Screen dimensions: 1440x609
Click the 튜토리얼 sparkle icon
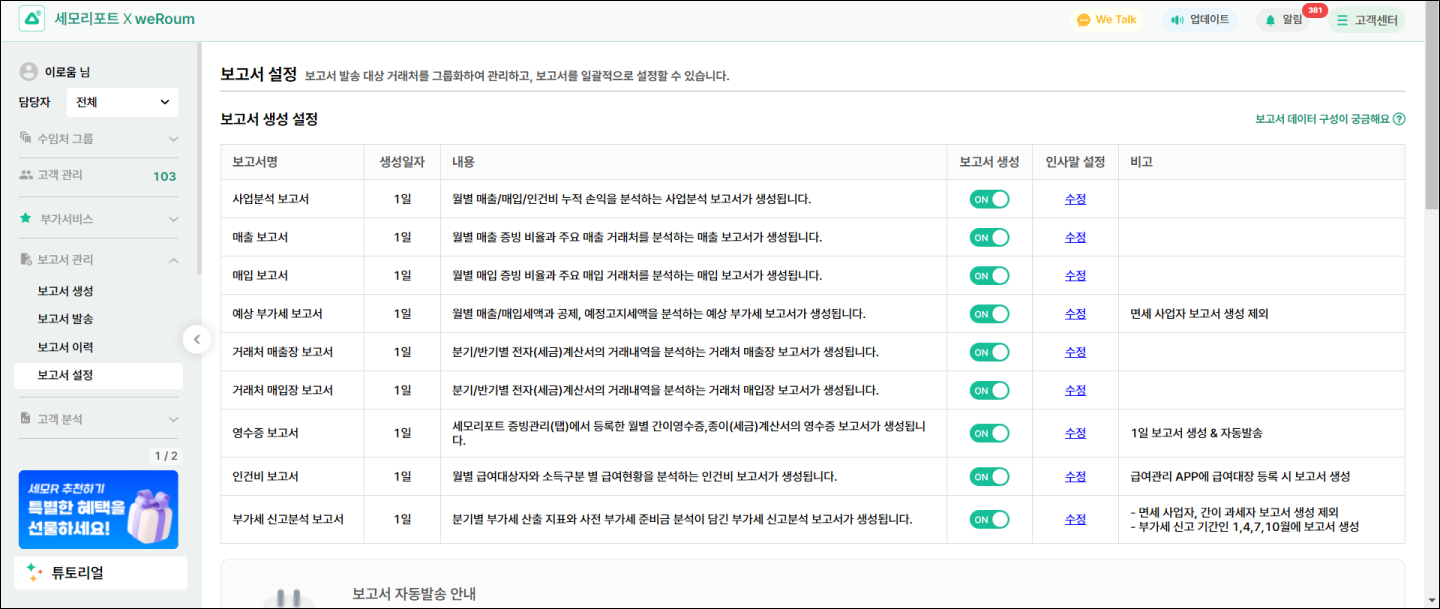click(34, 572)
